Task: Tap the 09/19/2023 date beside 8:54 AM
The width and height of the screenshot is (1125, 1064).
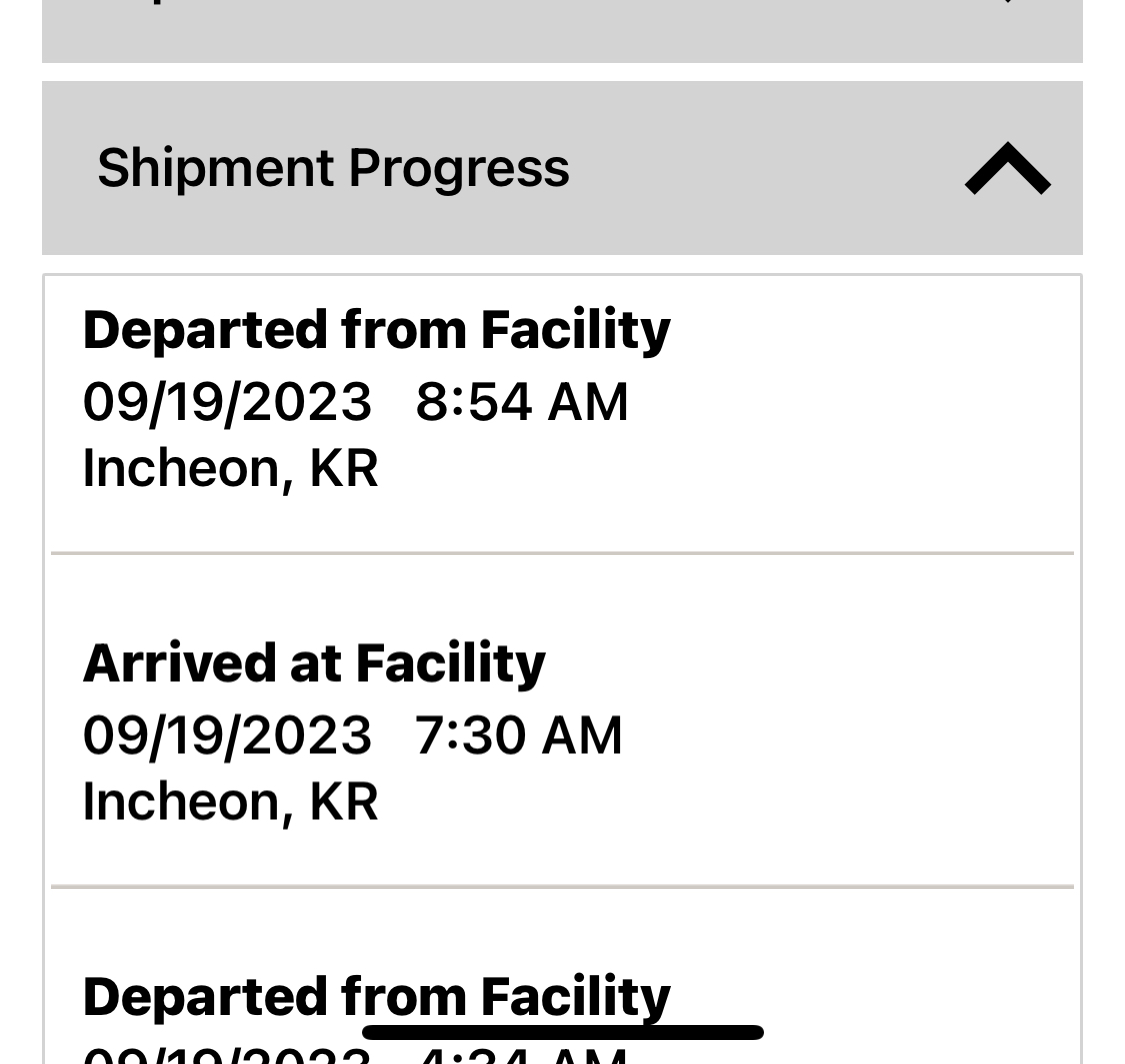Action: 227,402
